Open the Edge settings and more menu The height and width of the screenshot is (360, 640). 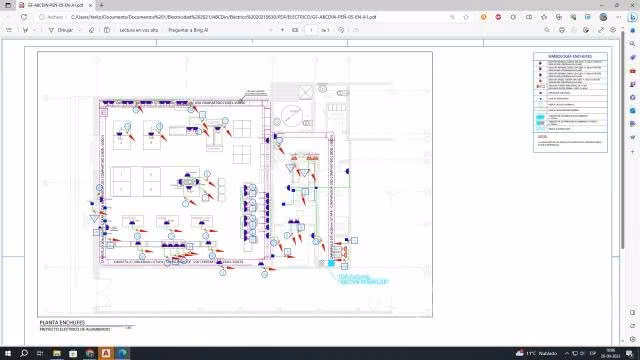coord(618,17)
